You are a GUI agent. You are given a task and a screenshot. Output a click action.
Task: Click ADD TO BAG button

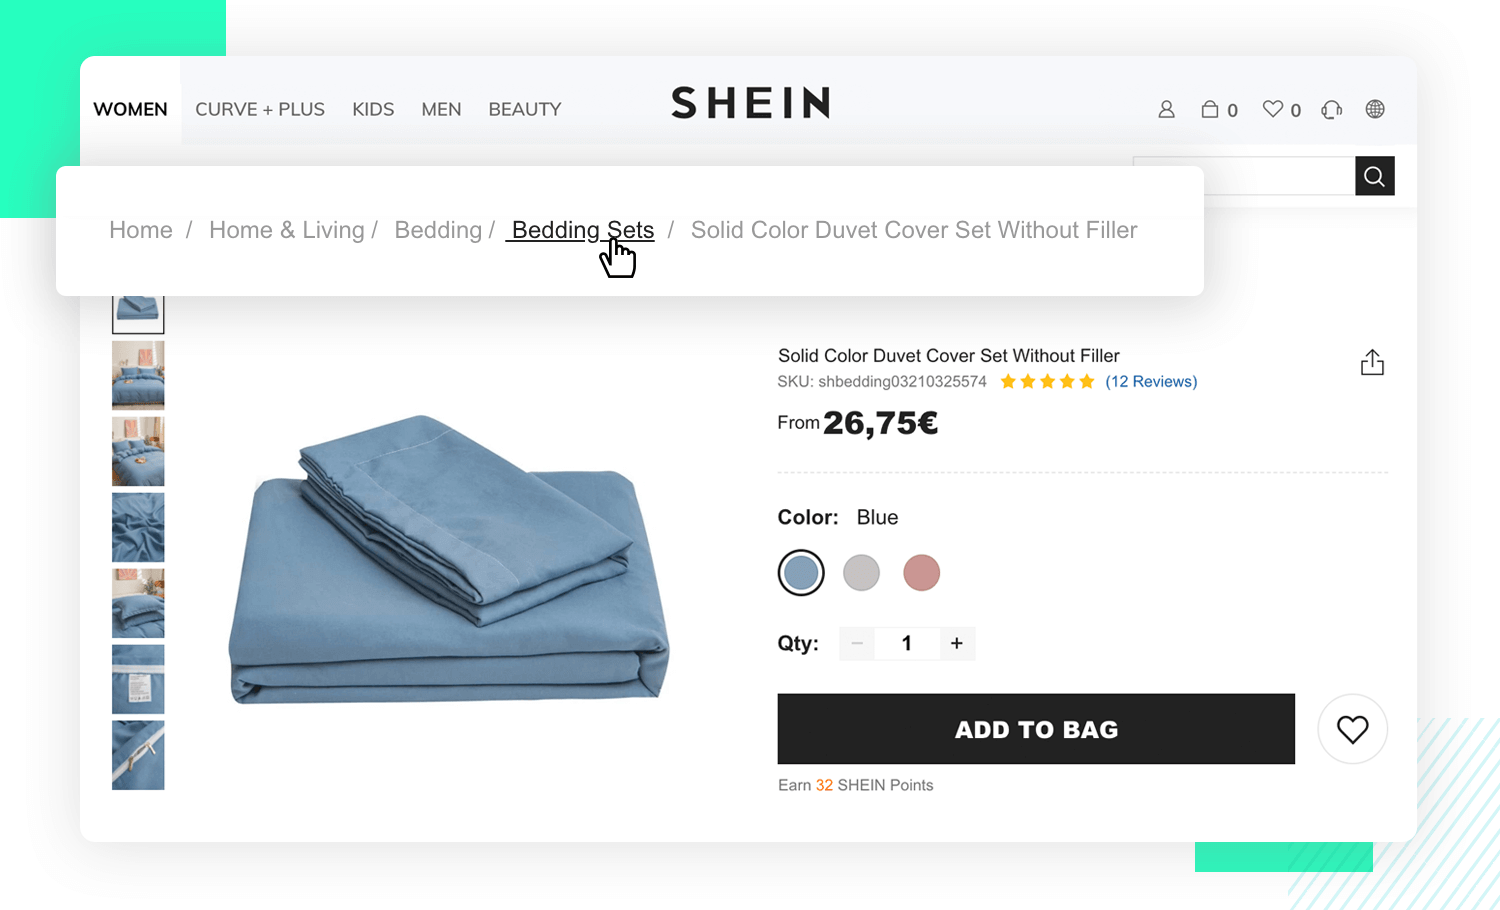click(x=1036, y=729)
